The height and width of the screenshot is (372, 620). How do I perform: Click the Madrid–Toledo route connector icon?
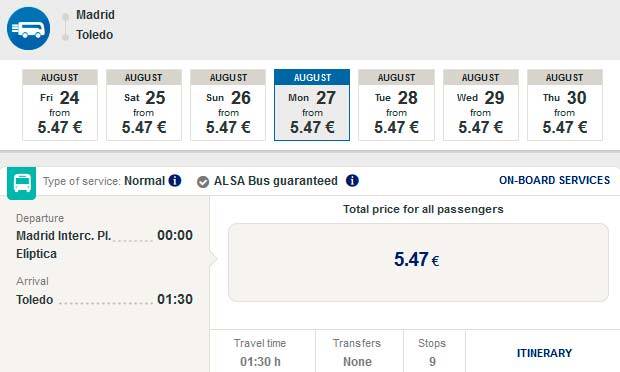click(x=66, y=26)
